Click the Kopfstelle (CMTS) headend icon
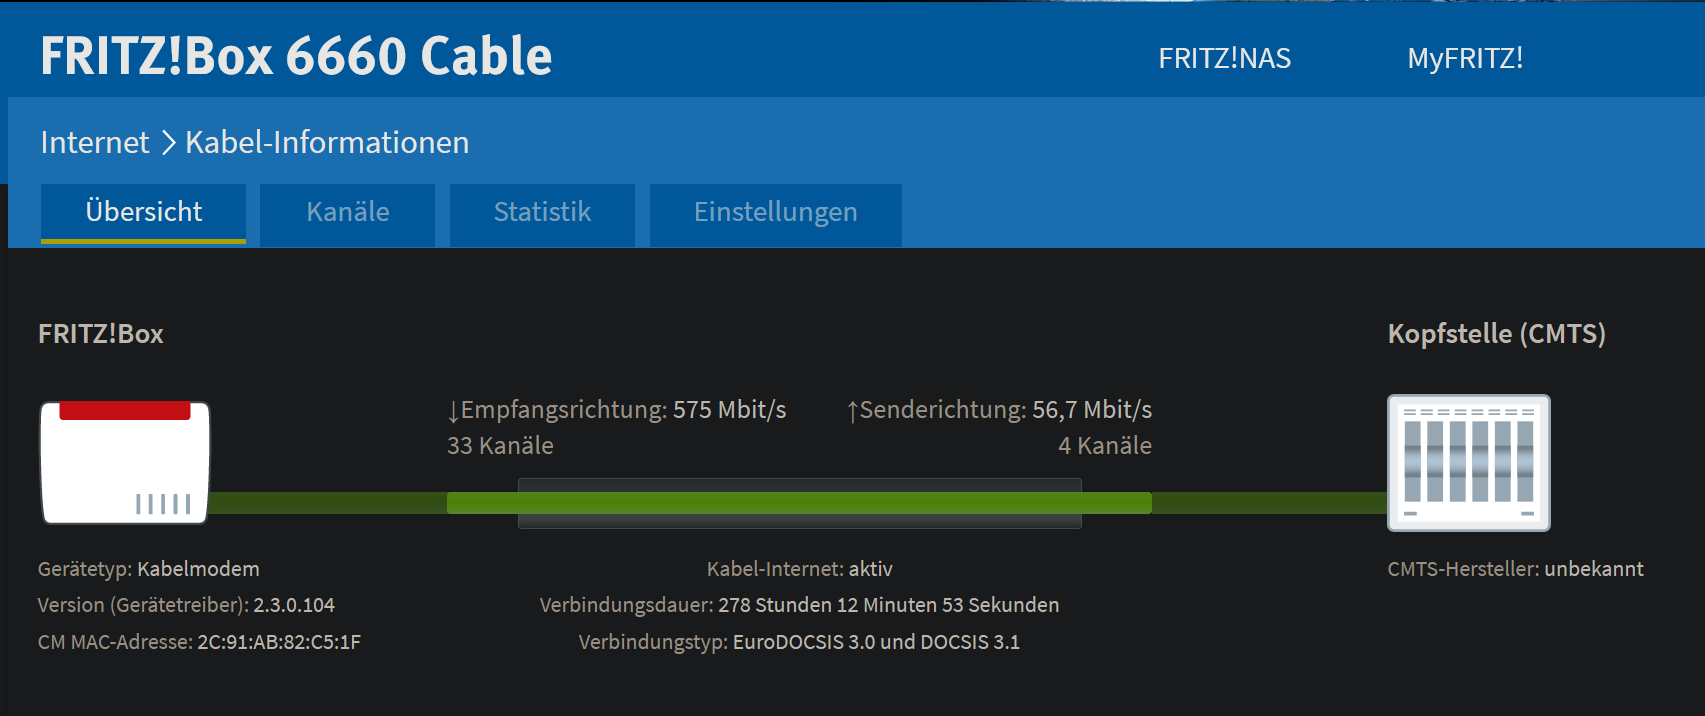Image resolution: width=1705 pixels, height=716 pixels. [1468, 463]
